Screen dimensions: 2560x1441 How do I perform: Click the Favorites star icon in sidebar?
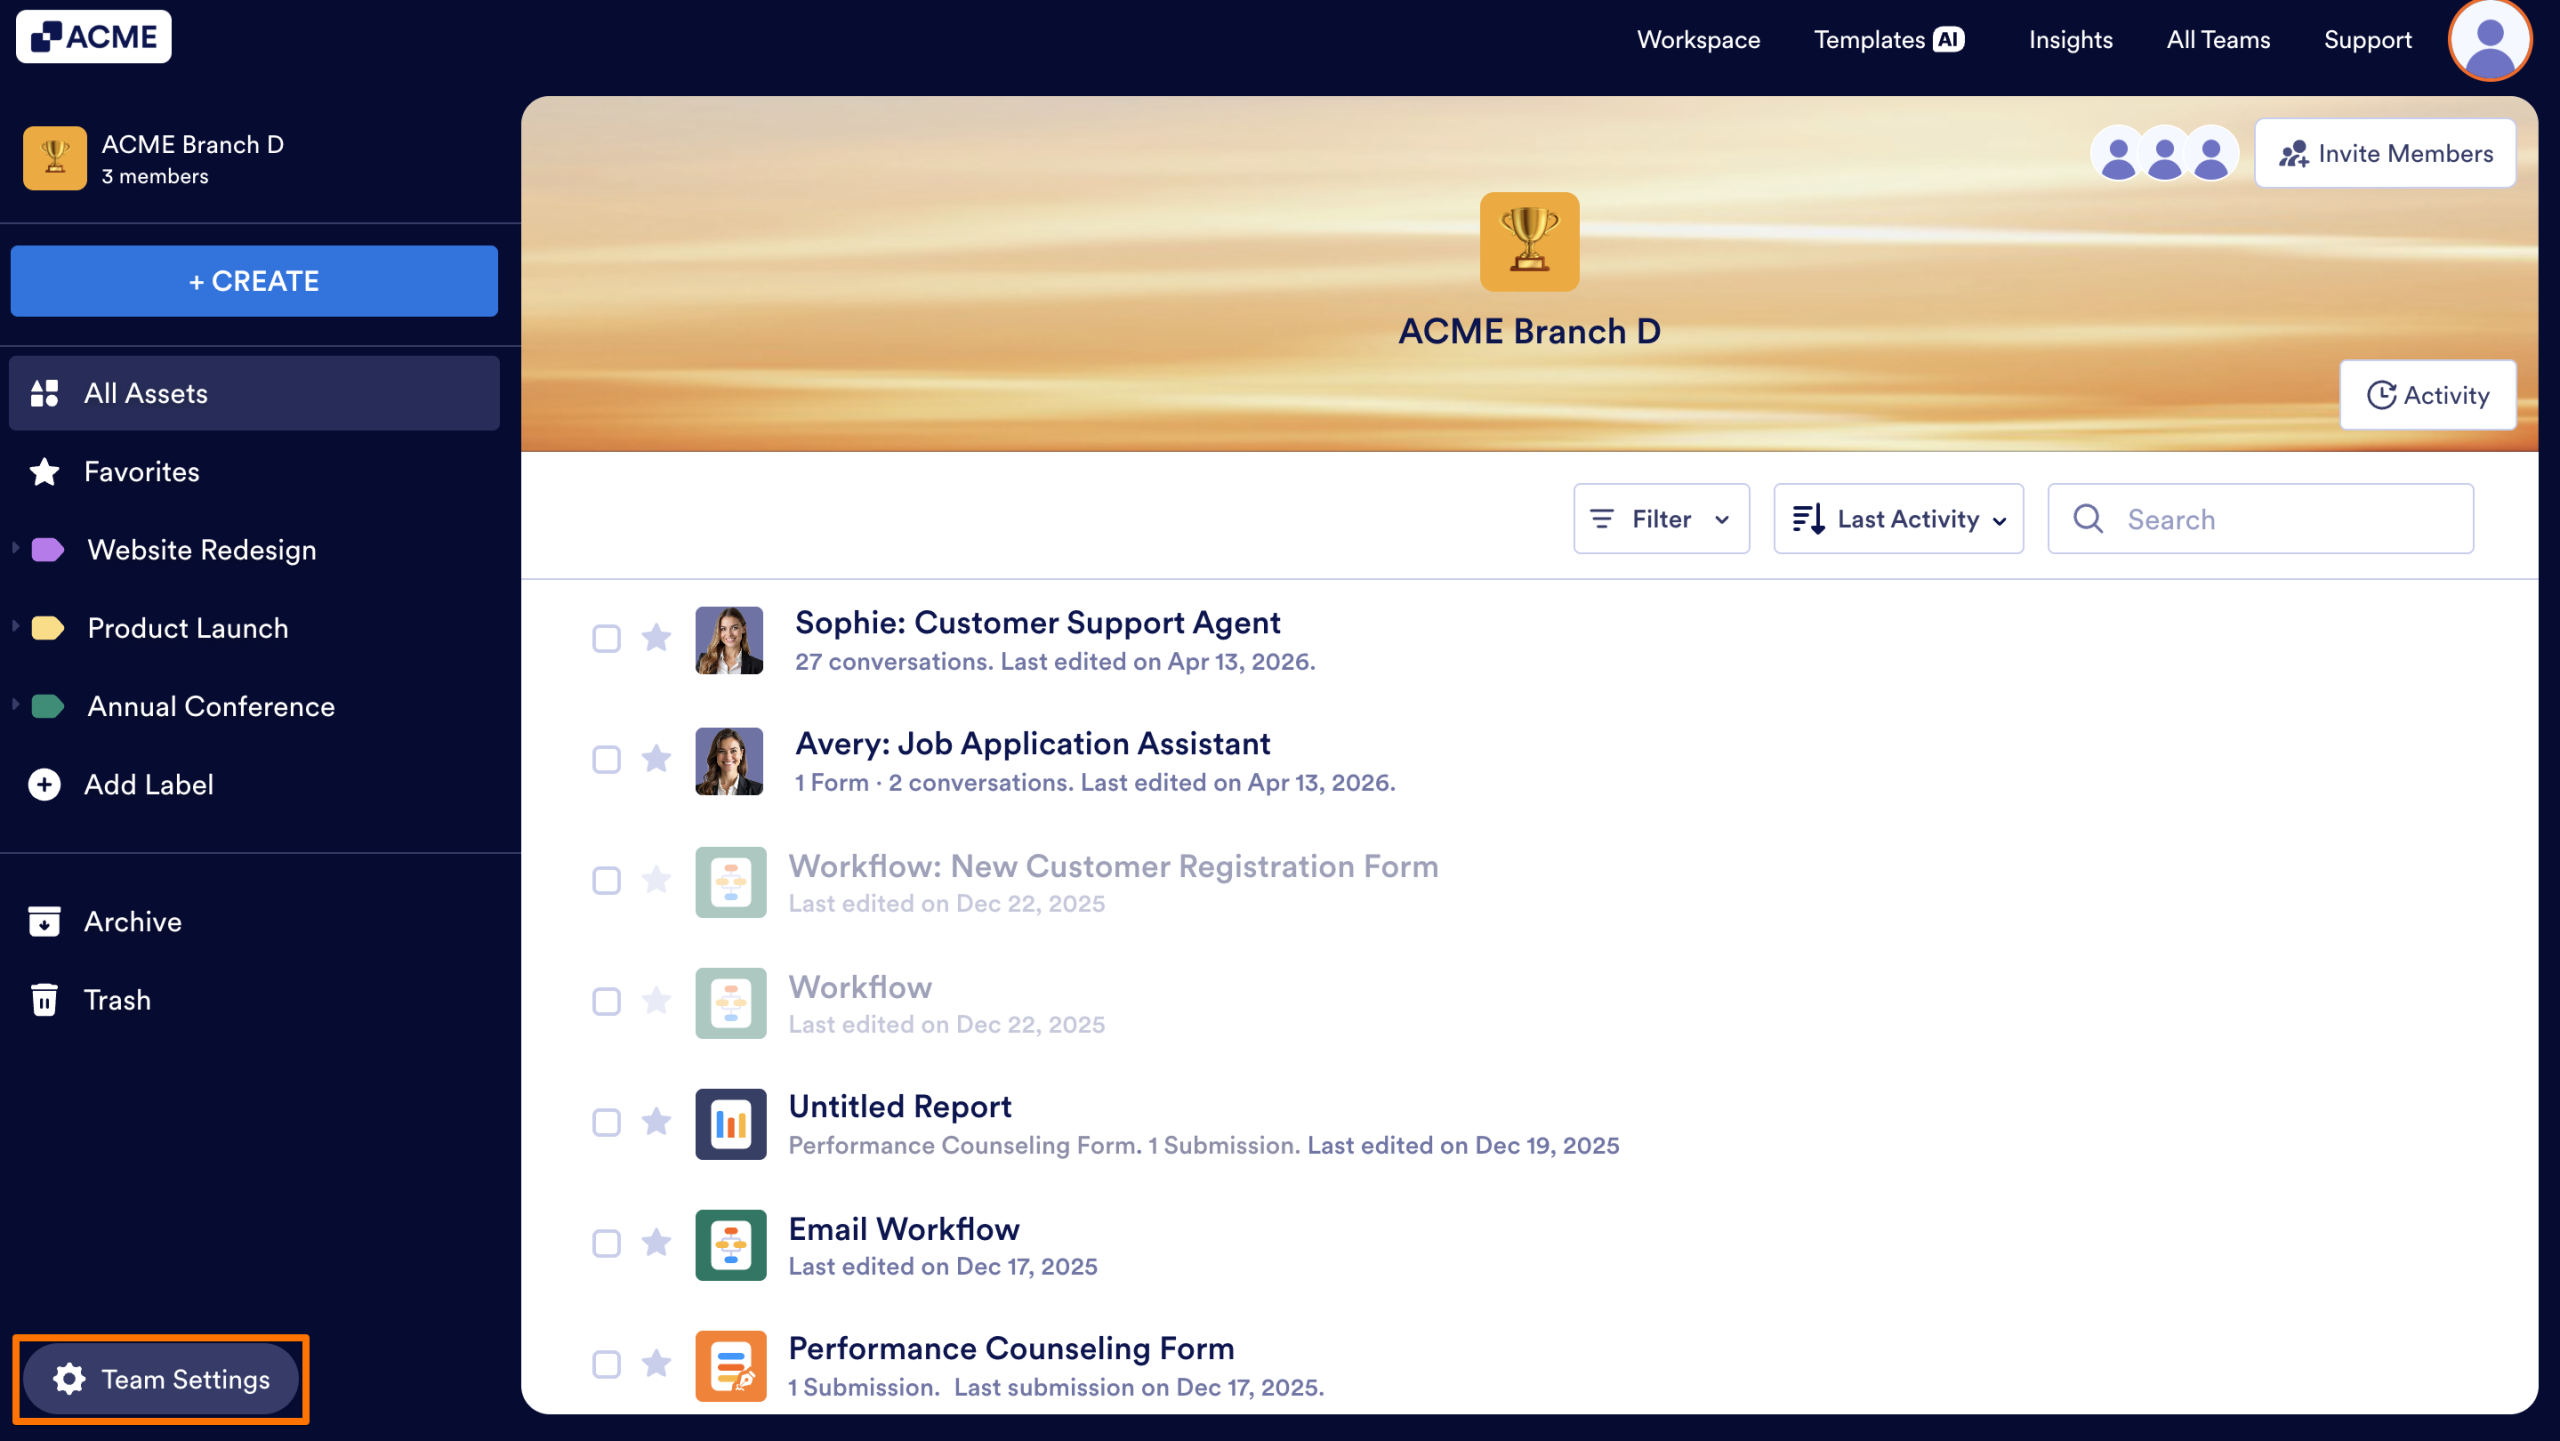(44, 472)
